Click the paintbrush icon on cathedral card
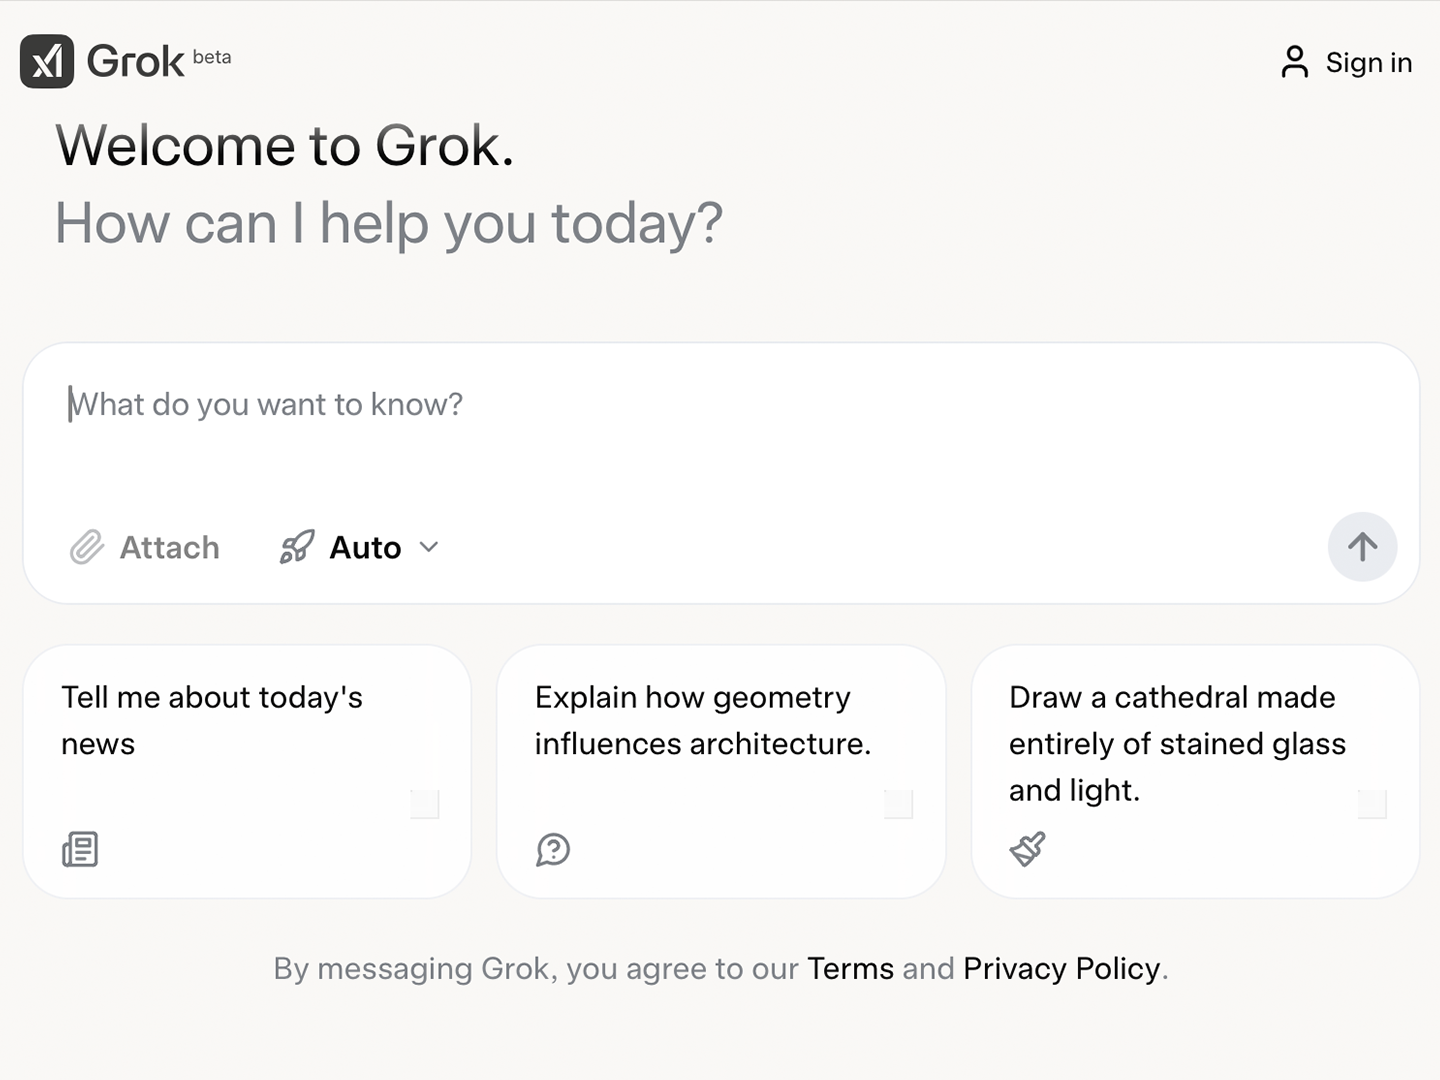The height and width of the screenshot is (1080, 1440). click(x=1027, y=849)
